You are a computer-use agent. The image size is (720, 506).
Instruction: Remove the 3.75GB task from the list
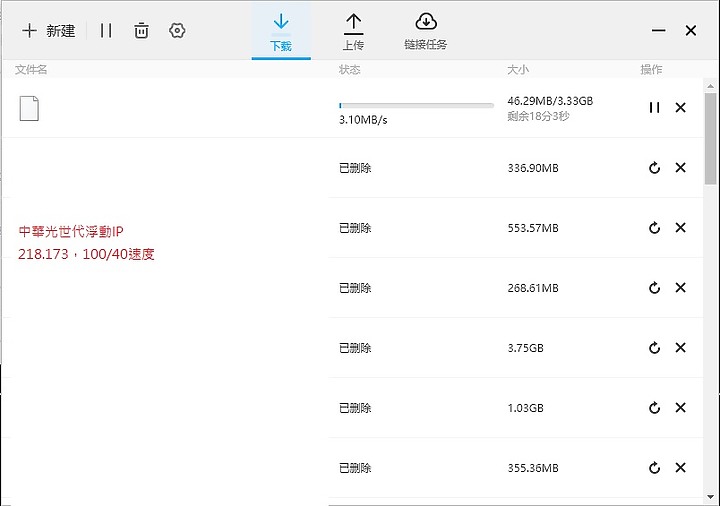click(681, 348)
